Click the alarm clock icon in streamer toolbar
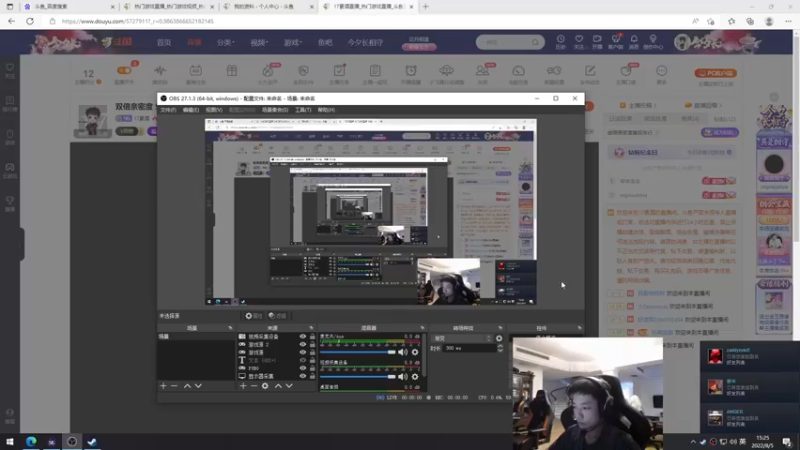 point(411,71)
